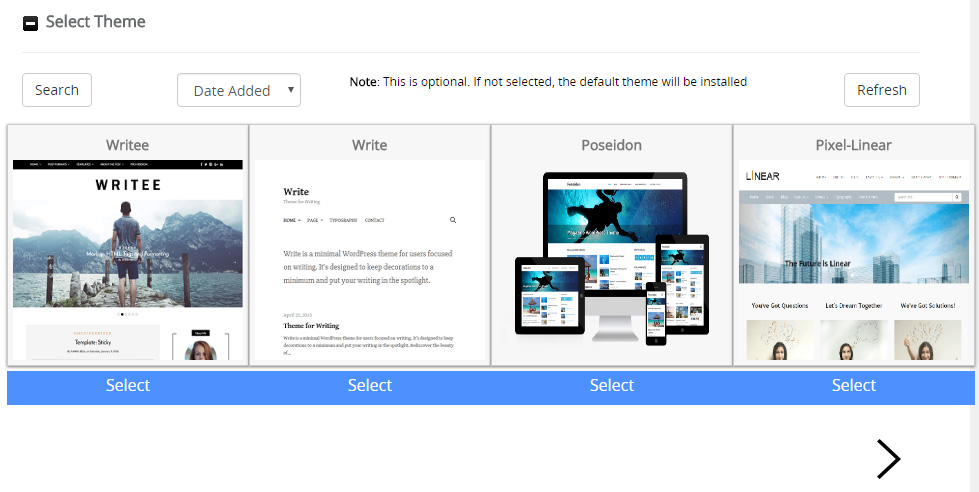Click the Pixel-Linear theme title
The height and width of the screenshot is (492, 979).
coord(854,145)
